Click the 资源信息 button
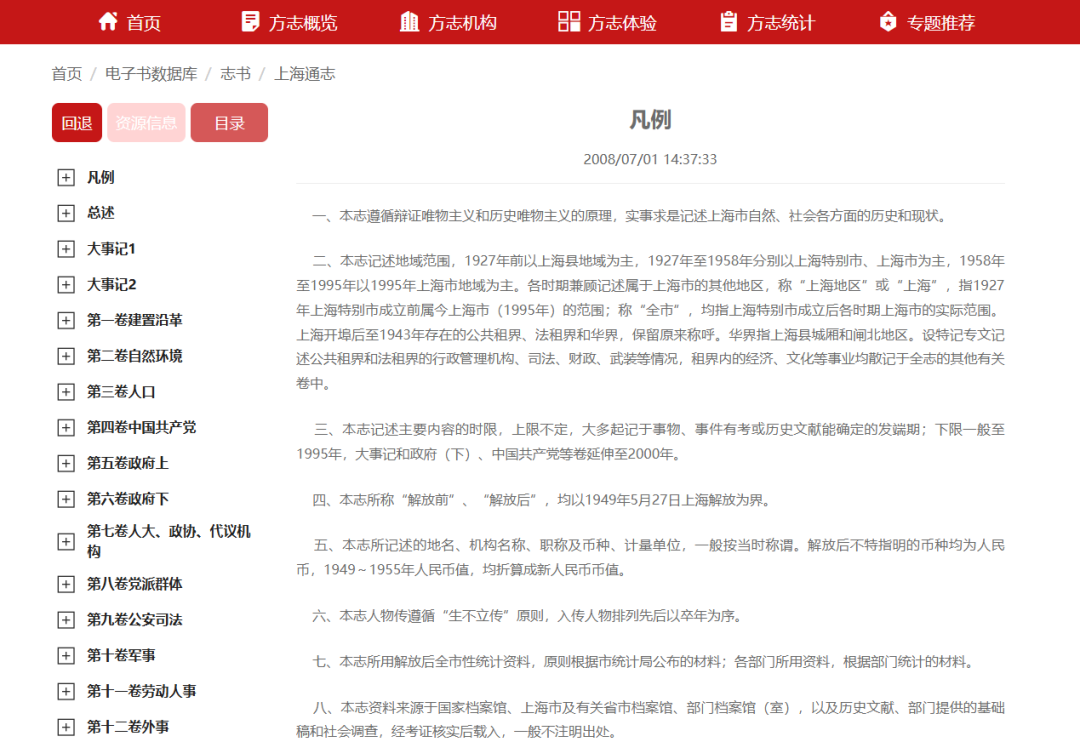1080x742 pixels. tap(146, 123)
